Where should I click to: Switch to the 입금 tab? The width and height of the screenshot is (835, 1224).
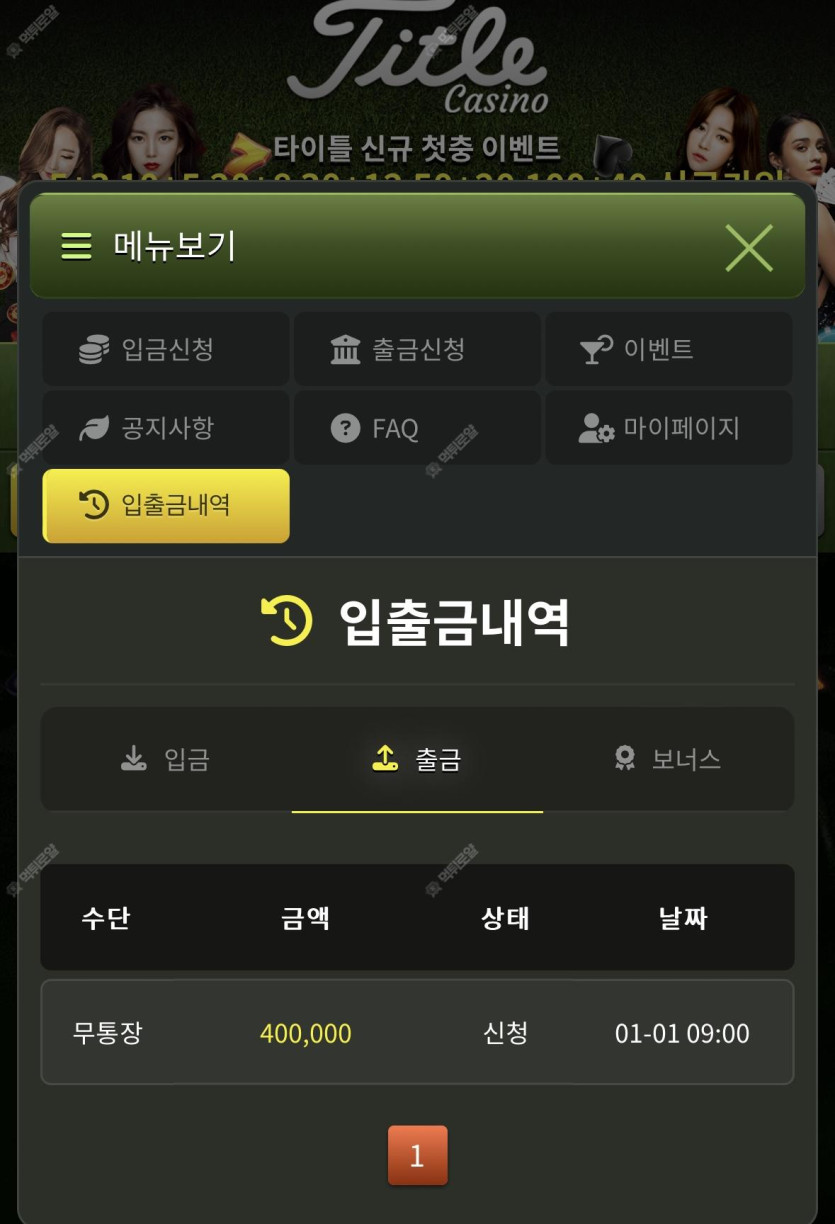point(166,760)
